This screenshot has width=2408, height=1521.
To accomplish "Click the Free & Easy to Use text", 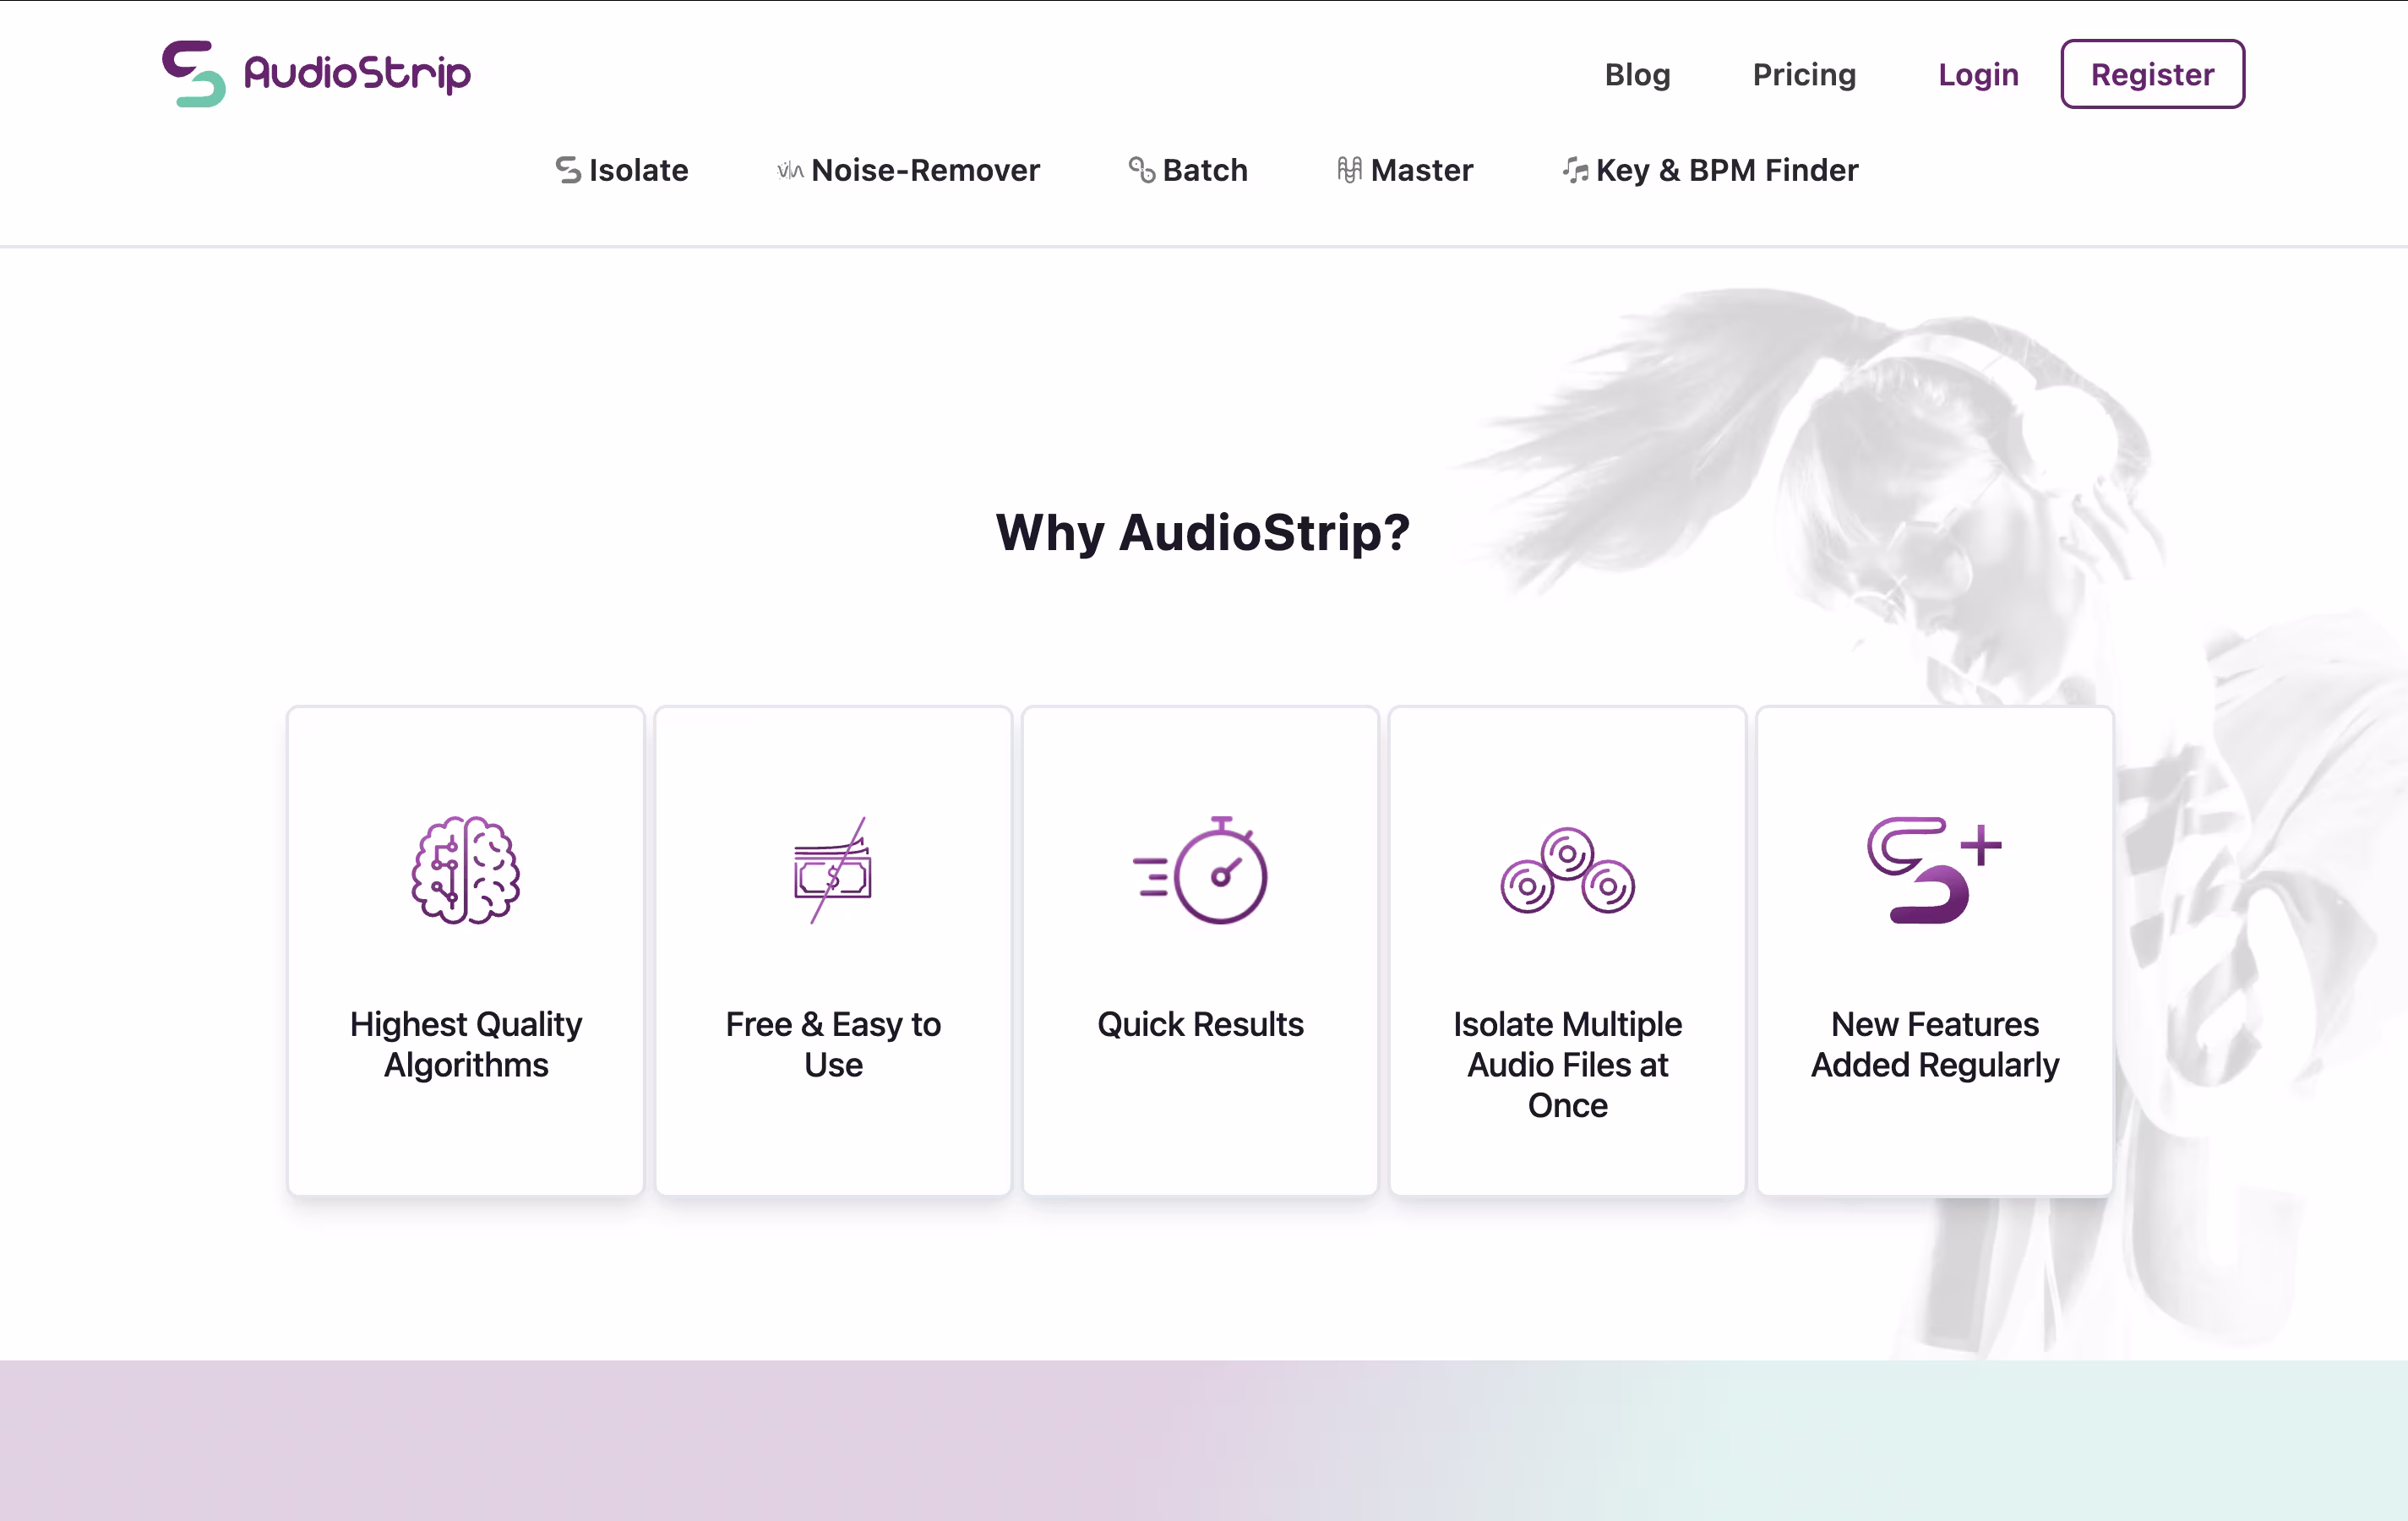I will 833,1044.
